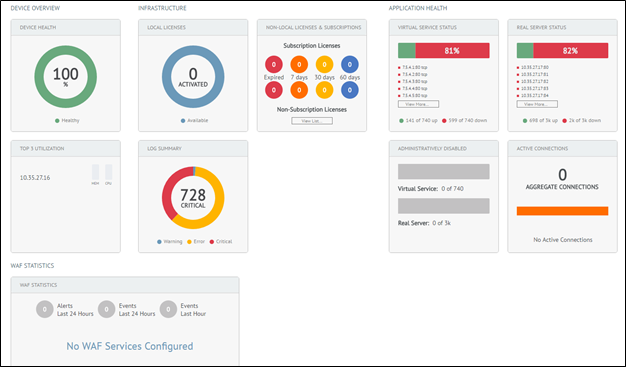Image resolution: width=626 pixels, height=367 pixels.
Task: Click Non-Subscription Licenses orange 7-day circle
Action: click(299, 90)
